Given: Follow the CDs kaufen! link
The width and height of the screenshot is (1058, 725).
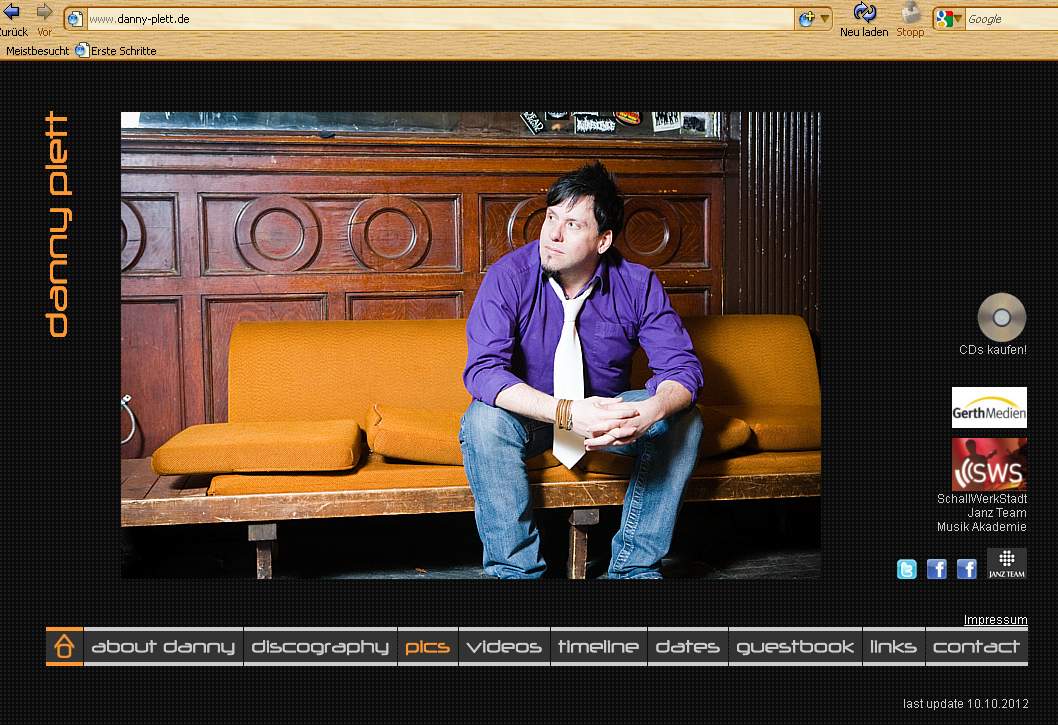Looking at the screenshot, I should coord(993,350).
